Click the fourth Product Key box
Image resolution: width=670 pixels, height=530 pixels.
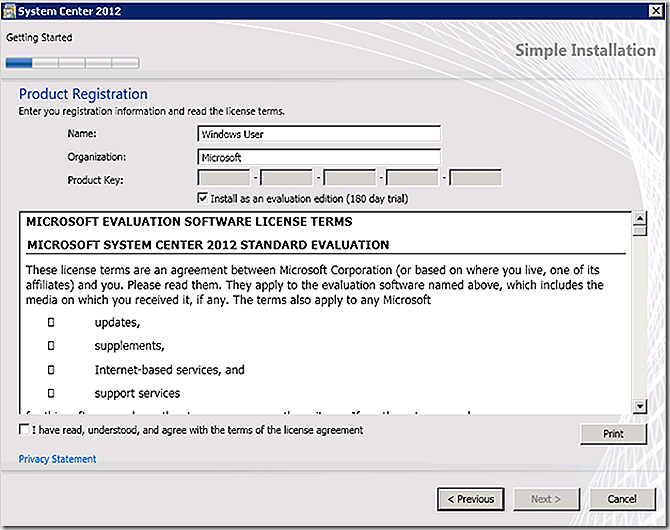click(412, 178)
